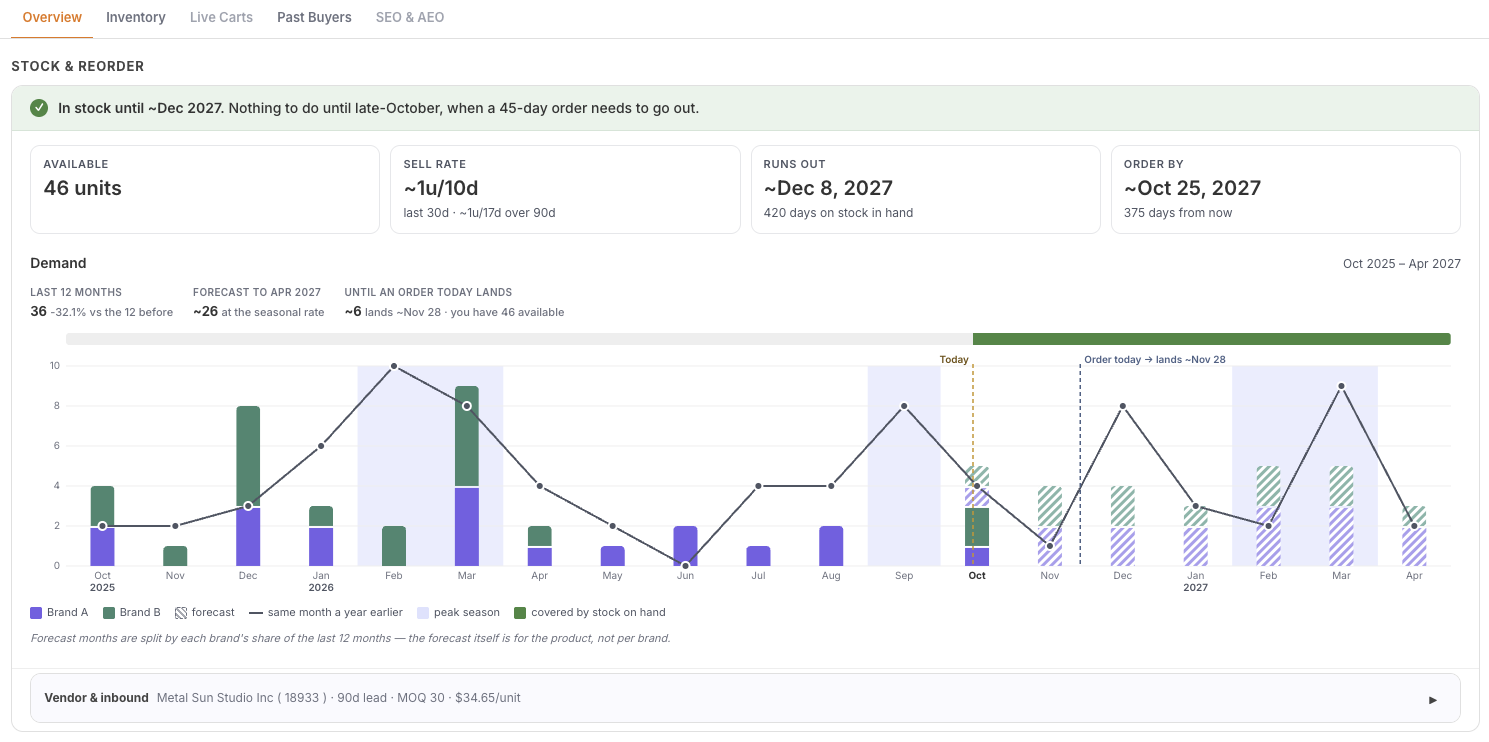The image size is (1489, 742).
Task: Switch to the Inventory tab
Action: pyautogui.click(x=135, y=17)
